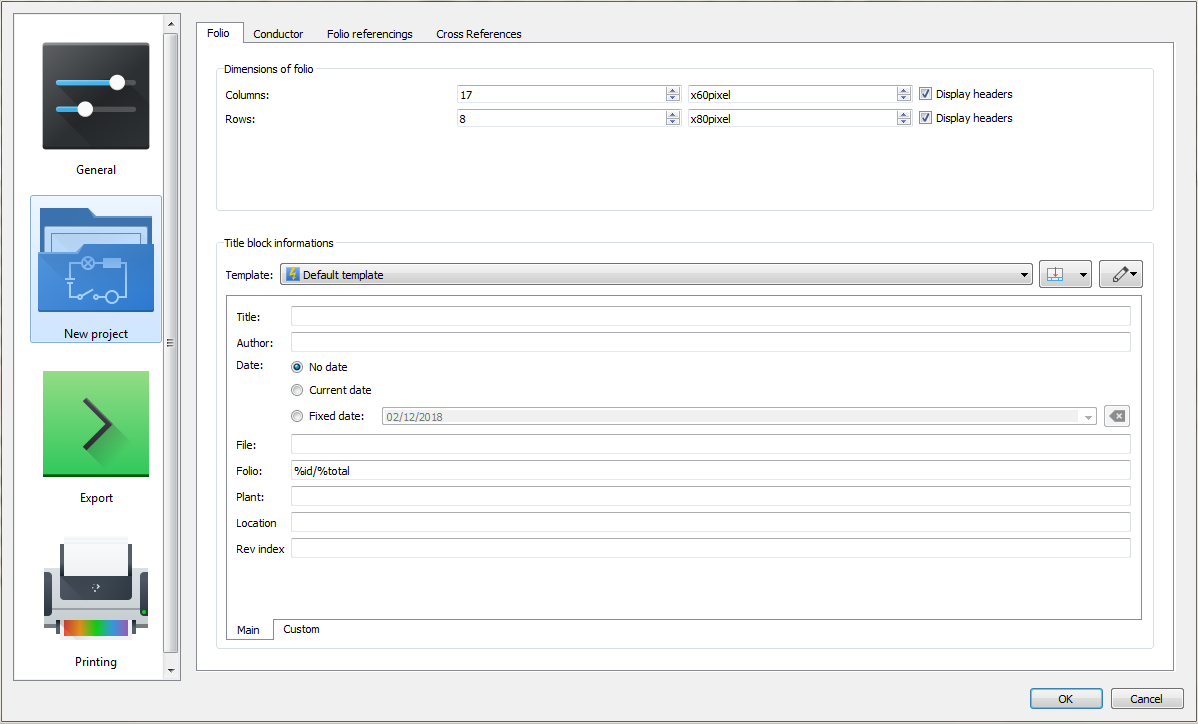Screen dimensions: 1198x724
Task: Click the OK button
Action: click(x=1066, y=699)
